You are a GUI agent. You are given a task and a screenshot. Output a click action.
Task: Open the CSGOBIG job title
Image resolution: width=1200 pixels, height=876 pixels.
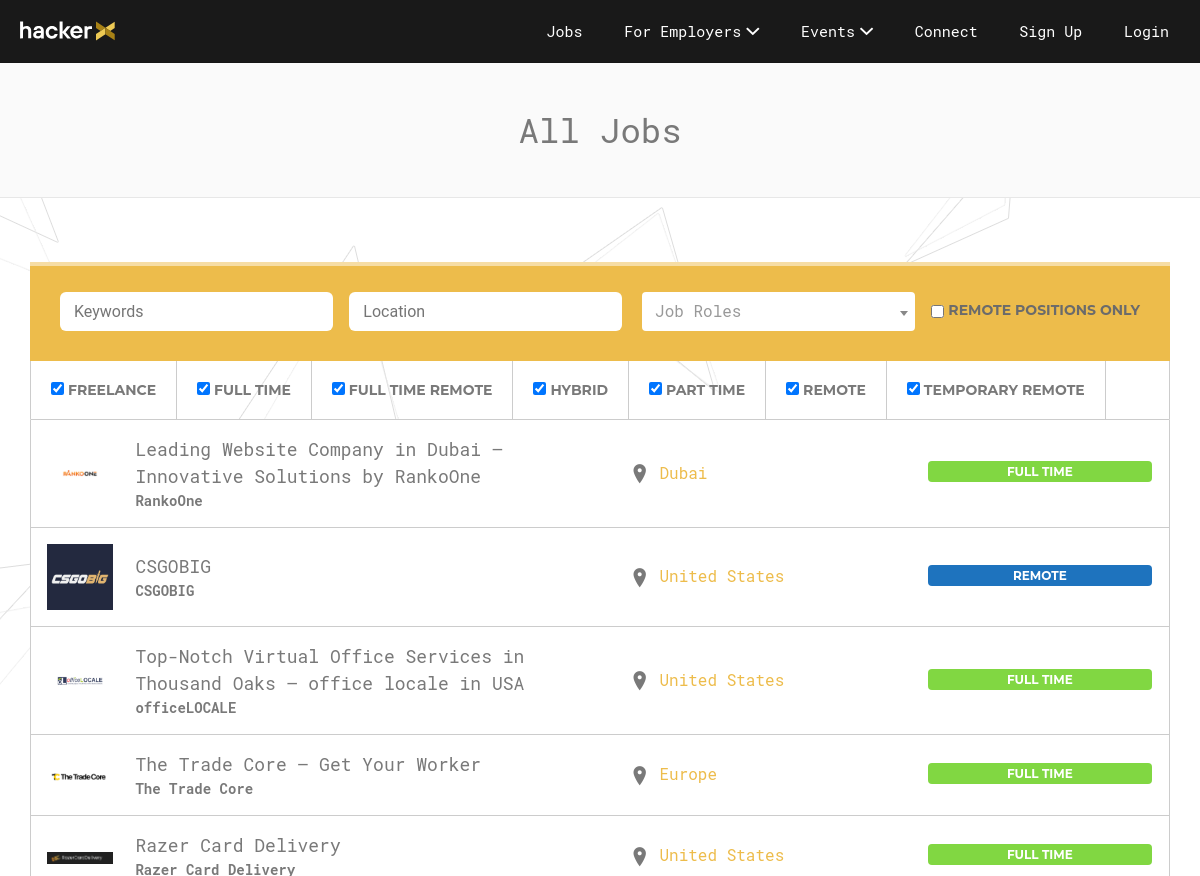pyautogui.click(x=173, y=567)
